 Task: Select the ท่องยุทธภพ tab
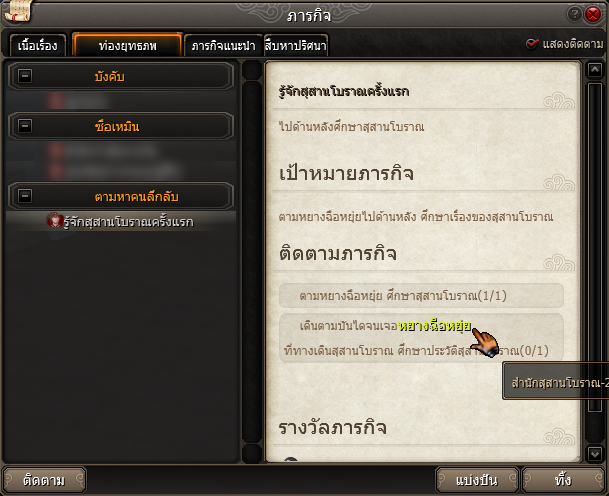127,45
